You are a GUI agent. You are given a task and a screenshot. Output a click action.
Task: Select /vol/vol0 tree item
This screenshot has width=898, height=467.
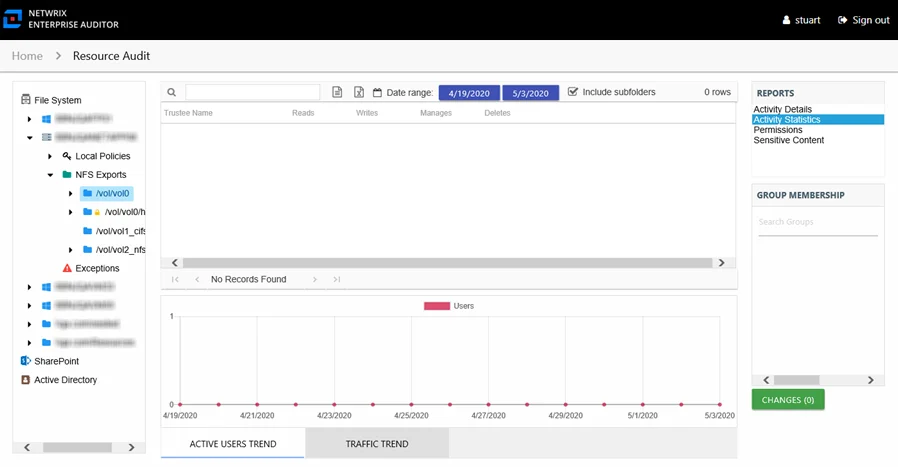click(x=107, y=193)
